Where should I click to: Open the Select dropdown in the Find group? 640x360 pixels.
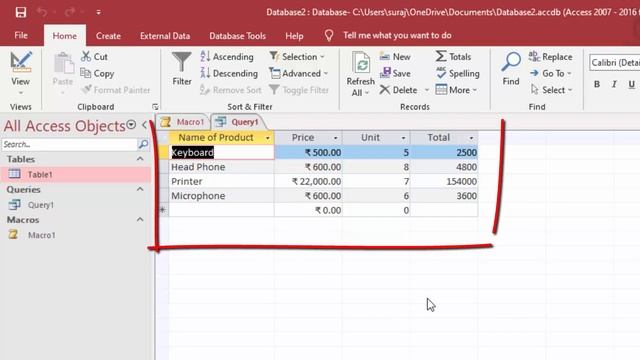[552, 90]
